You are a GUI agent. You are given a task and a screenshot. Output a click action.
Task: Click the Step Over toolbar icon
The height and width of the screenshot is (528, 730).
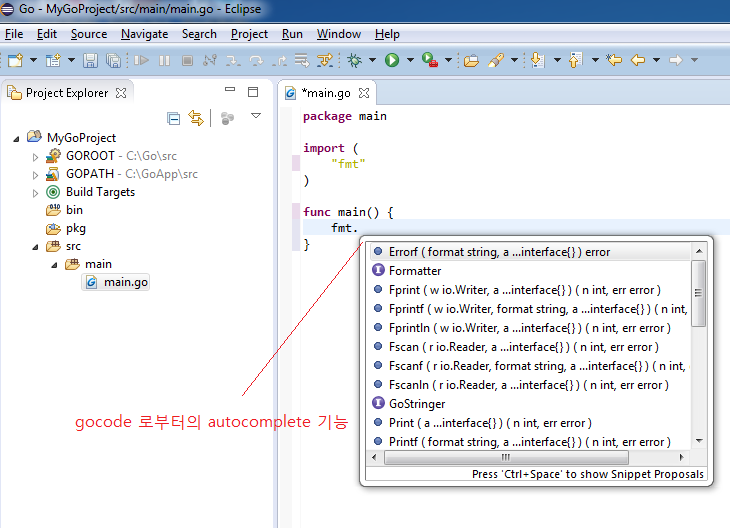point(256,60)
